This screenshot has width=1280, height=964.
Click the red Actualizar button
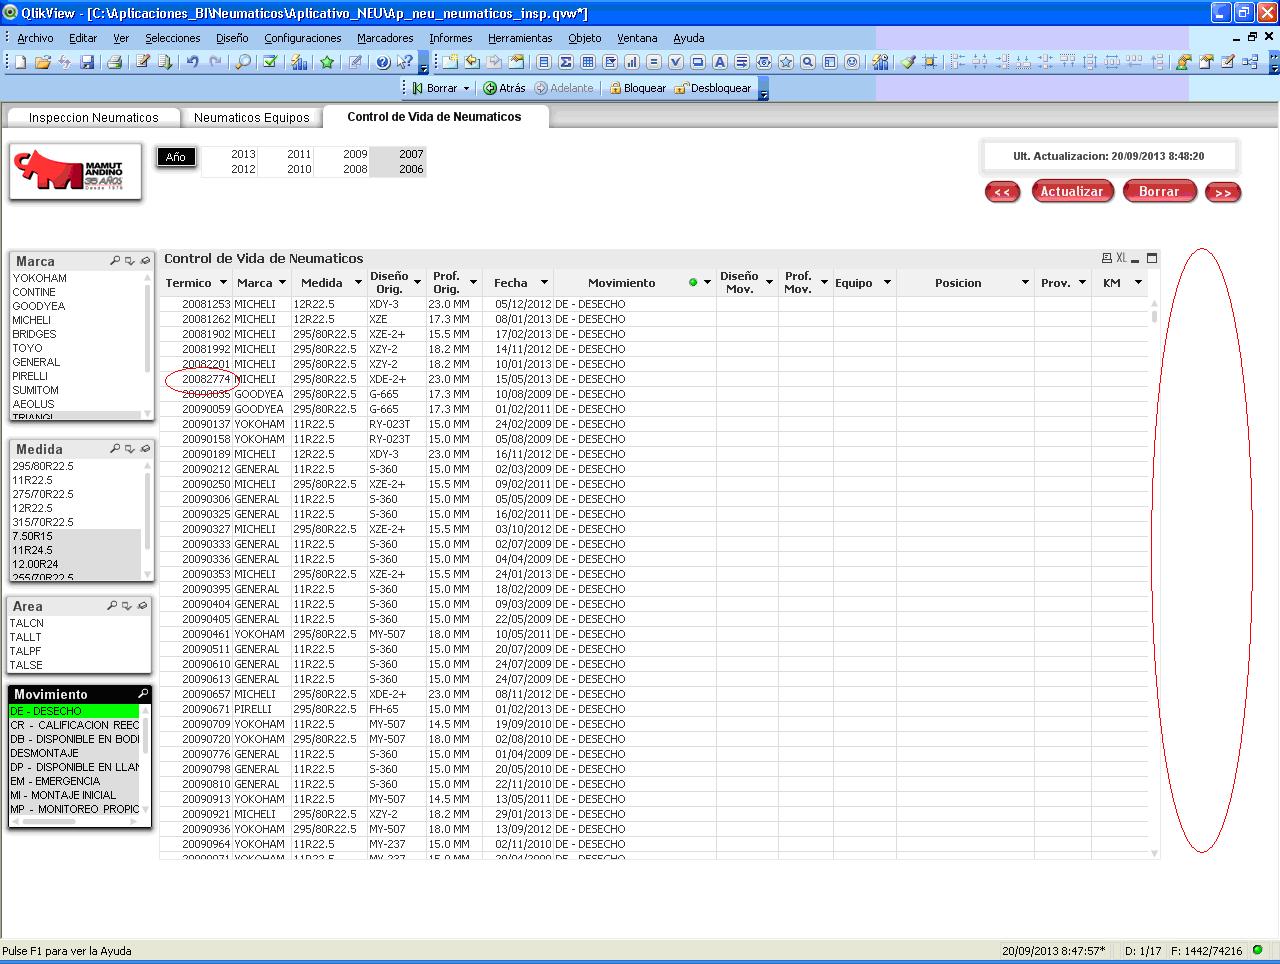[x=1072, y=191]
